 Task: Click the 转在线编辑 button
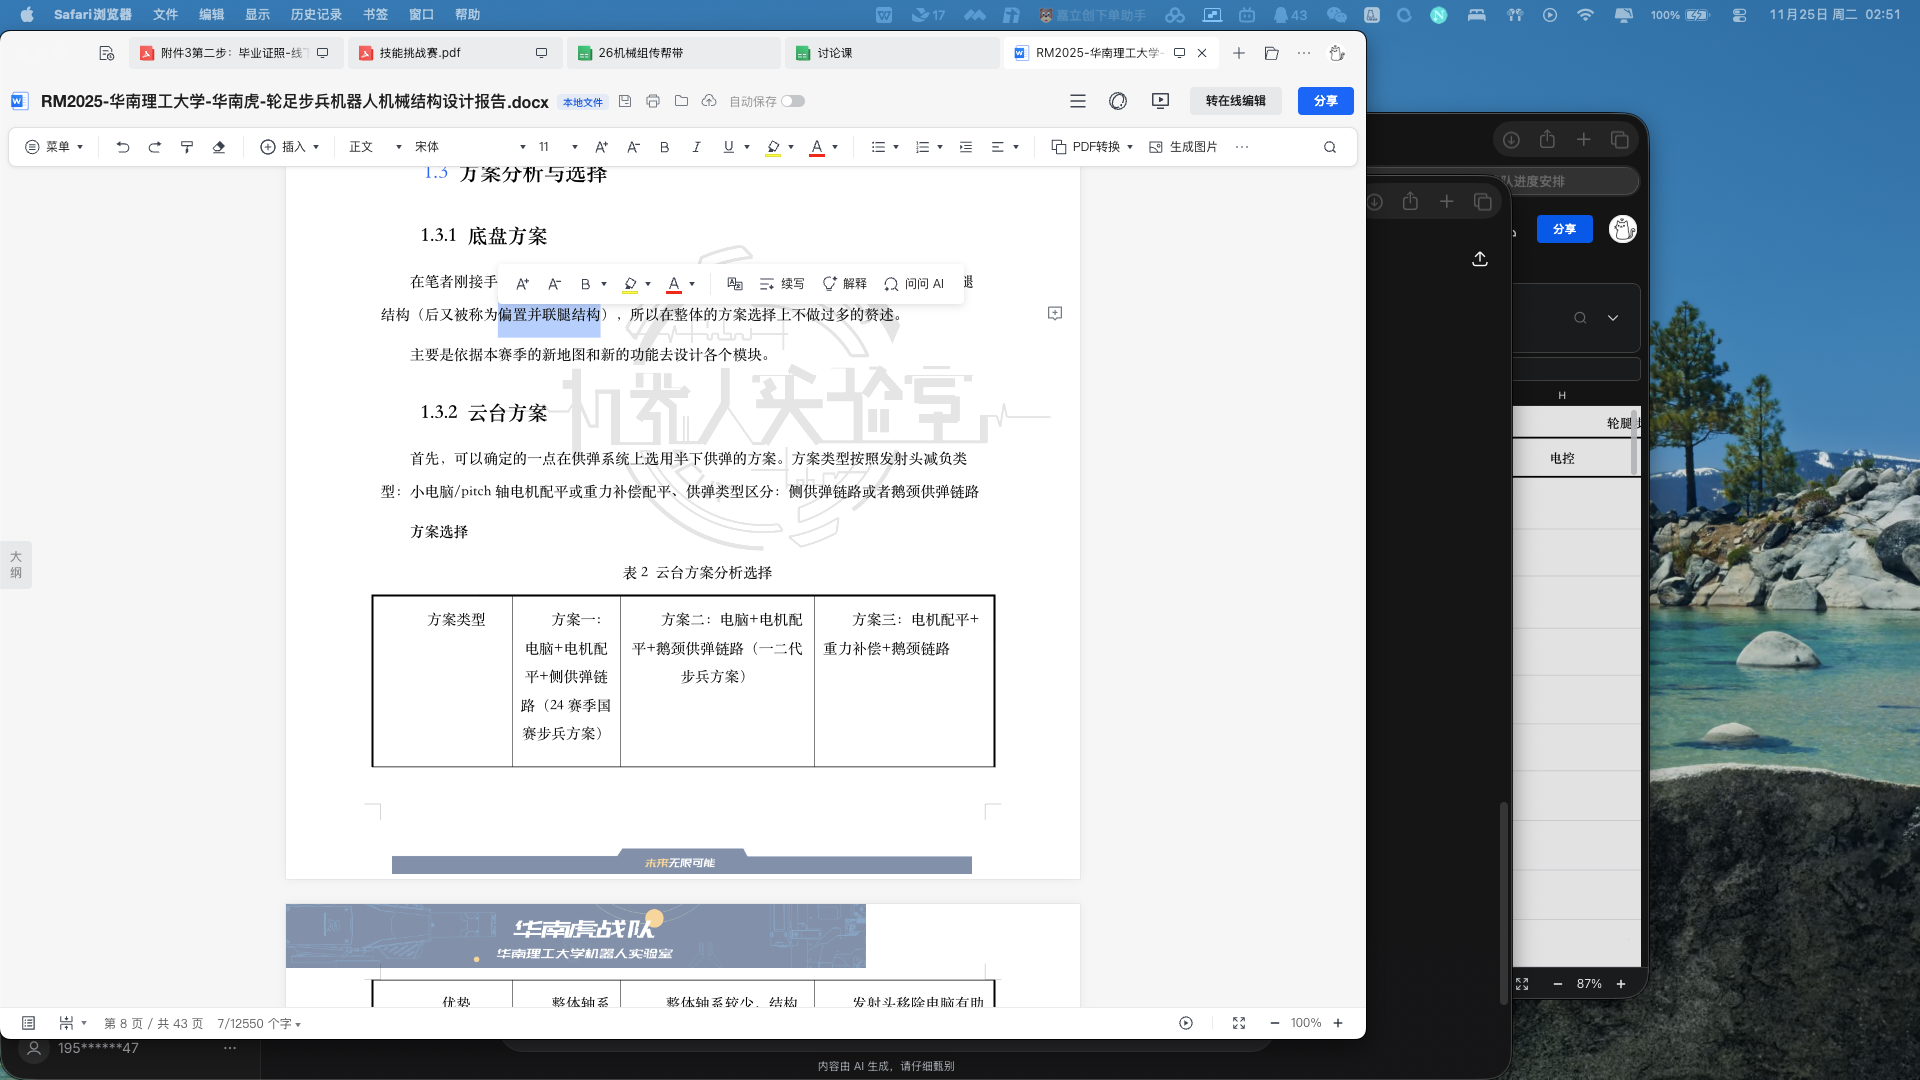pos(1235,101)
